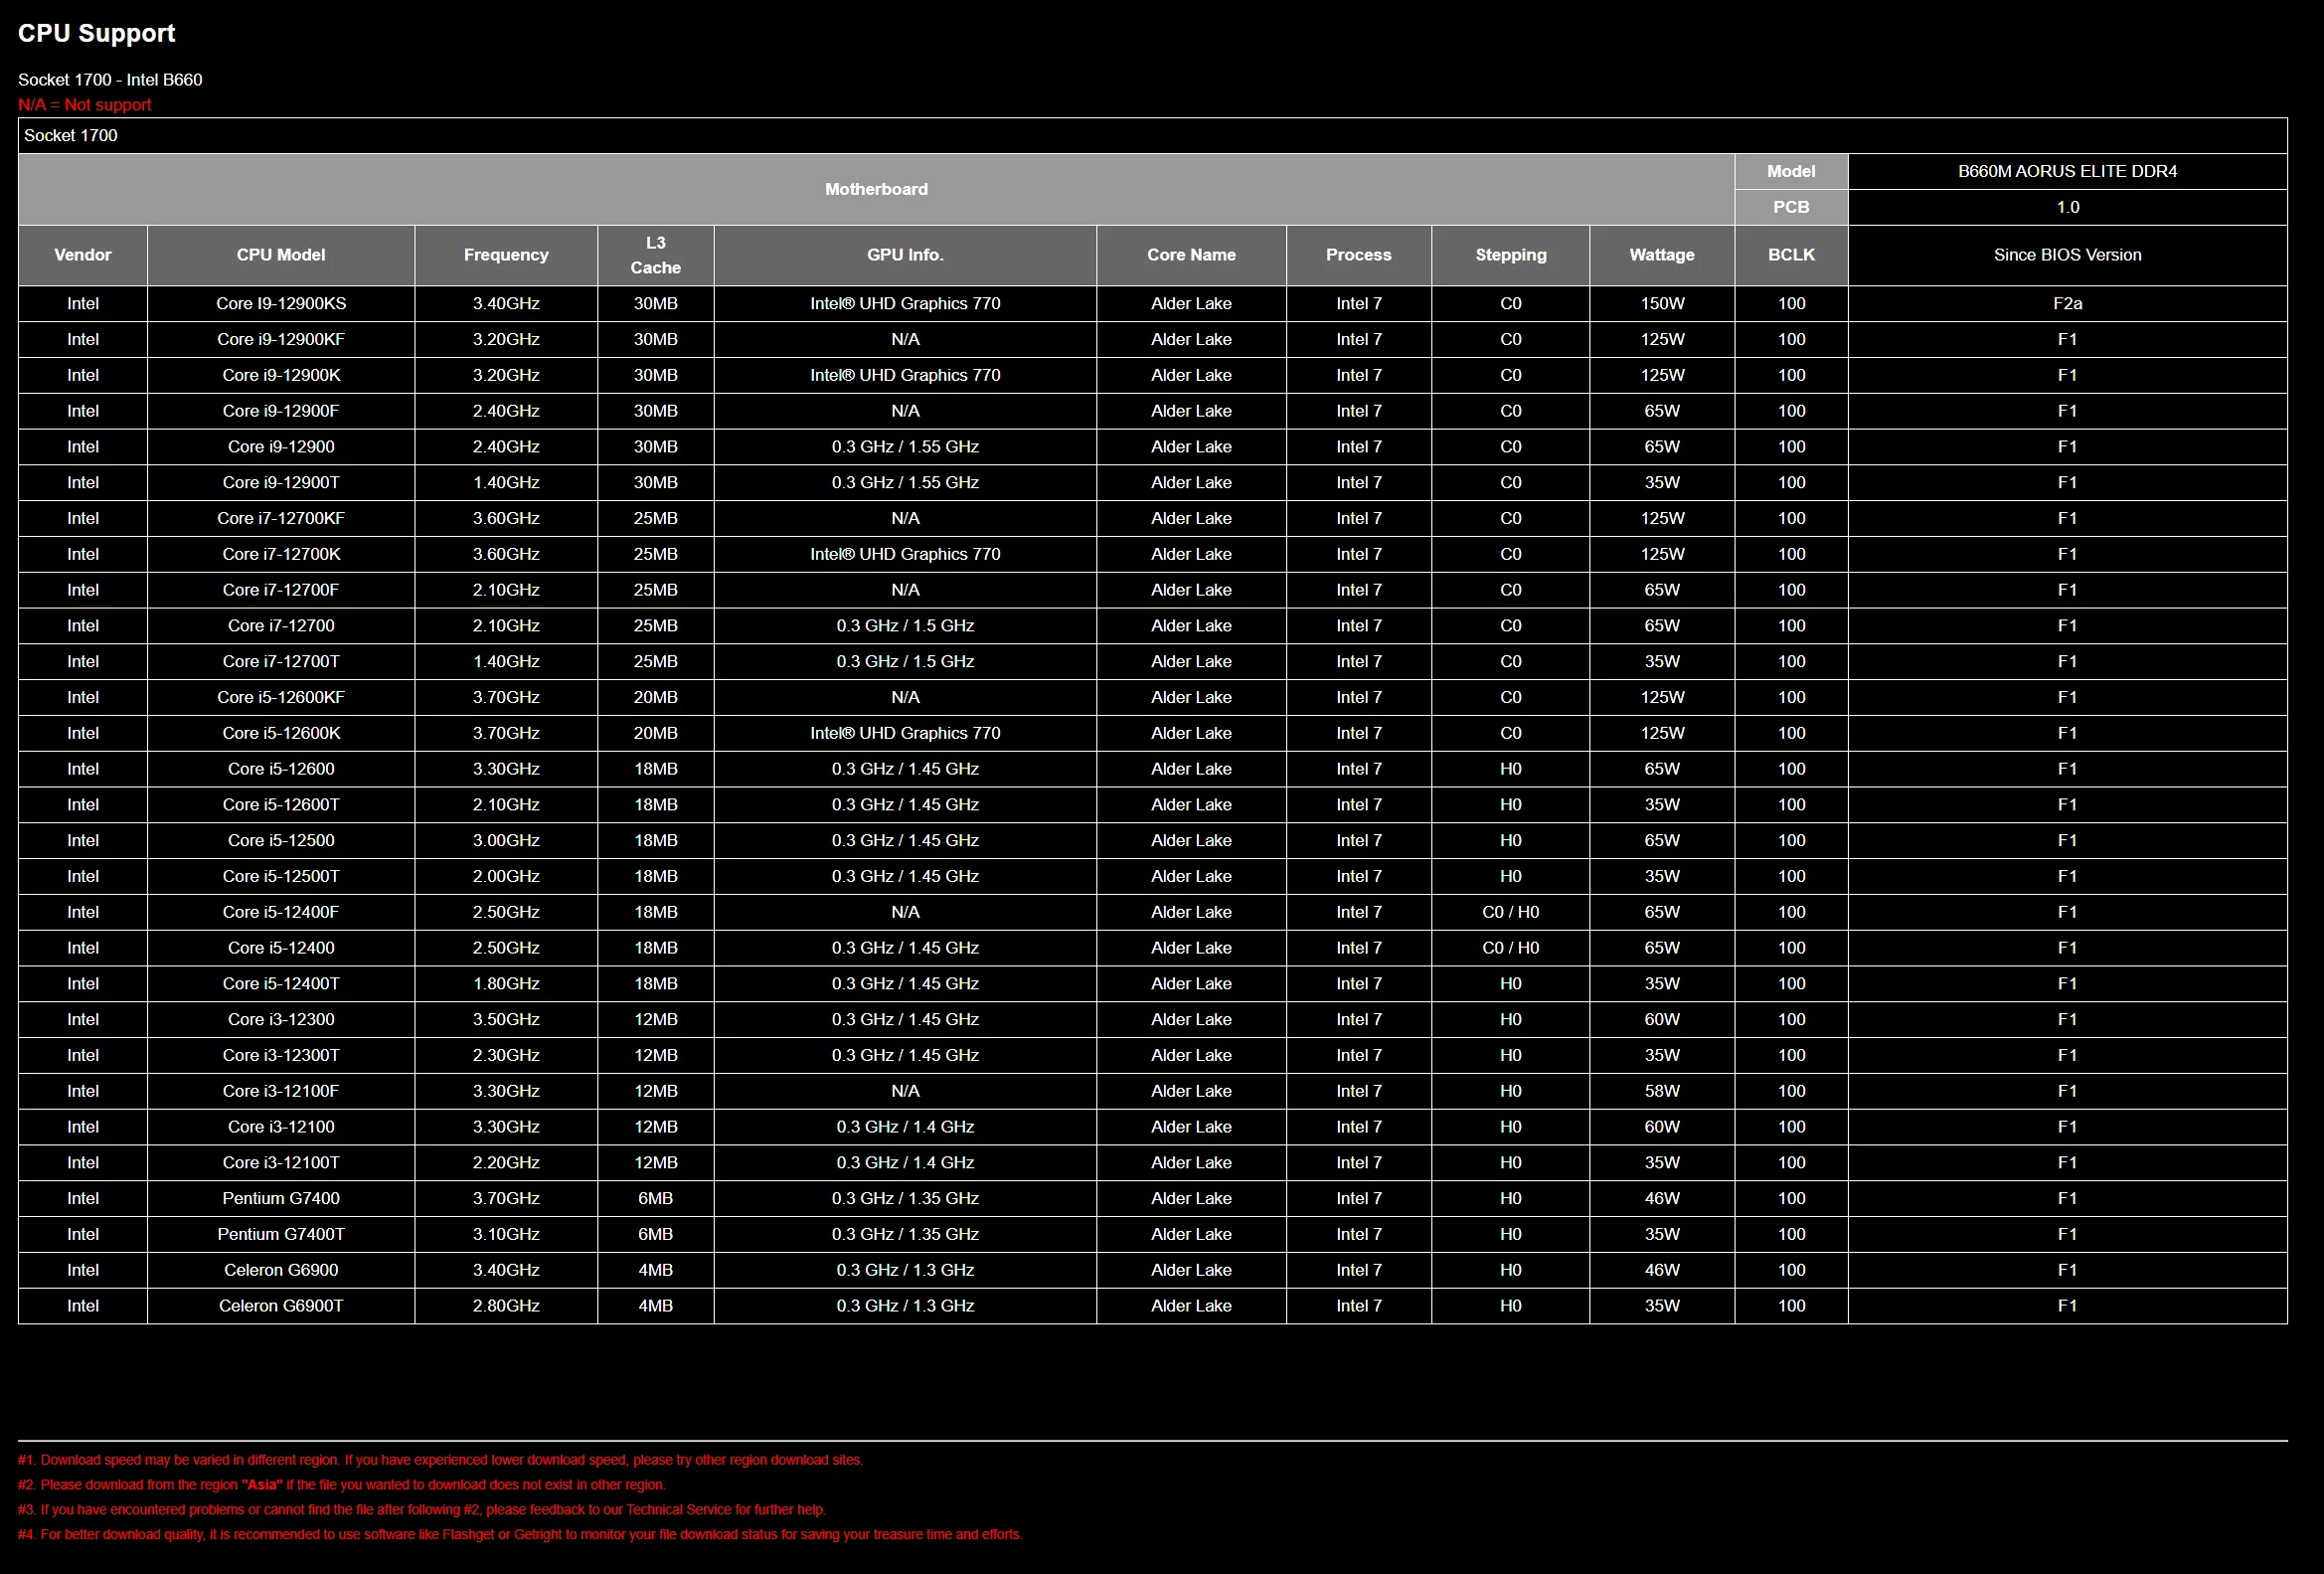Screen dimensions: 2324x1574
Task: Click the GPU info cell for Core i5-12600K
Action: (x=905, y=733)
